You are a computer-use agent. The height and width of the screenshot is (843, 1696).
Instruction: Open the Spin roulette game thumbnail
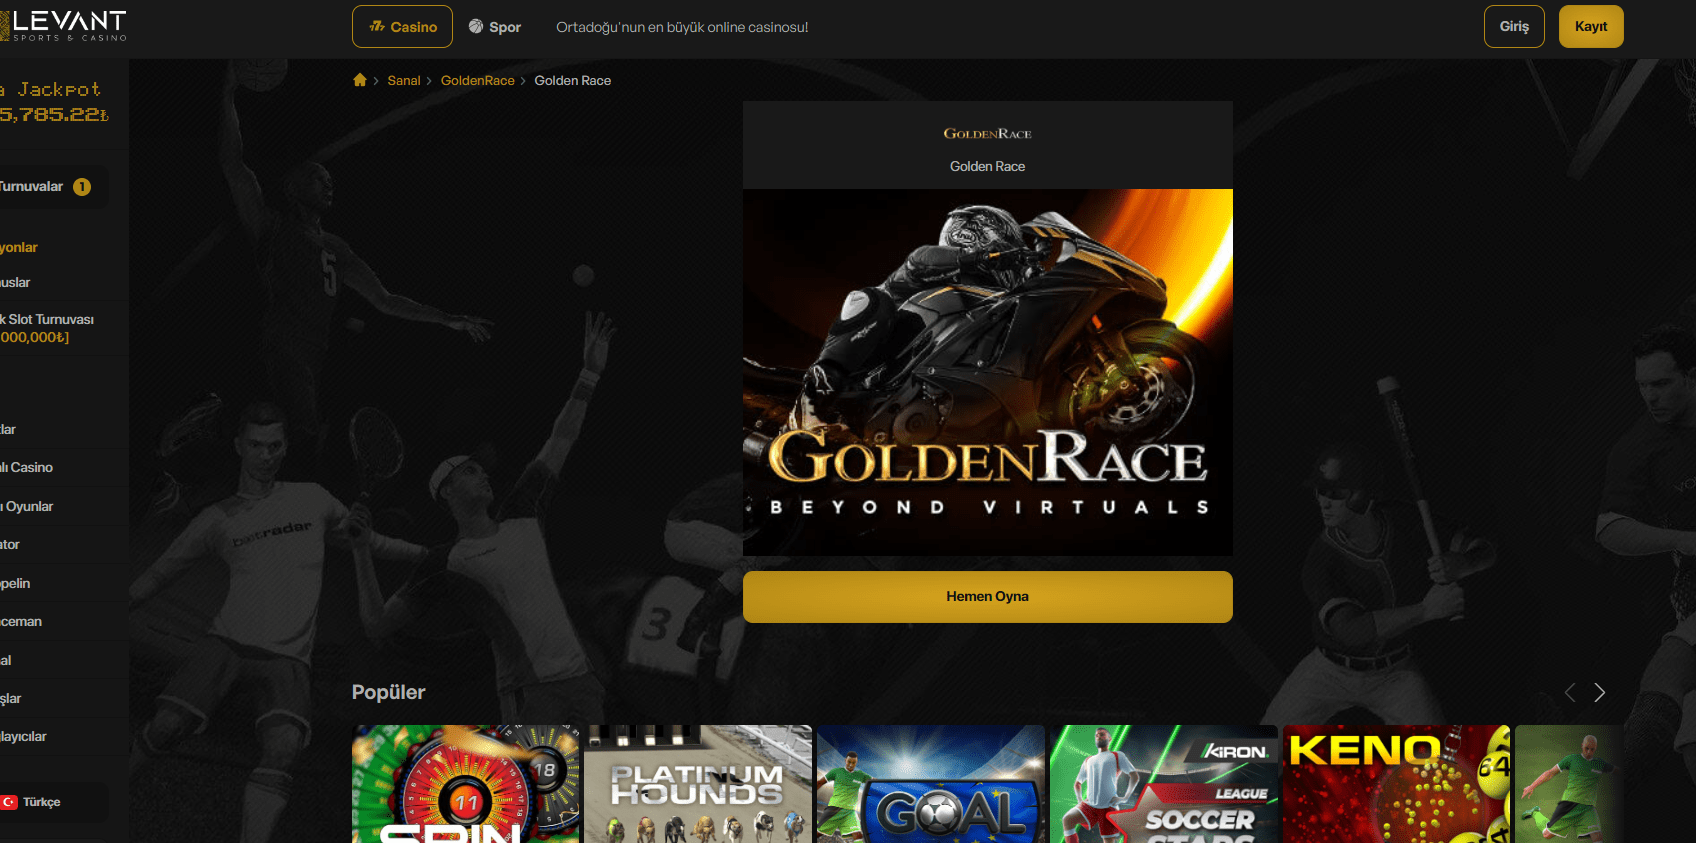coord(465,784)
